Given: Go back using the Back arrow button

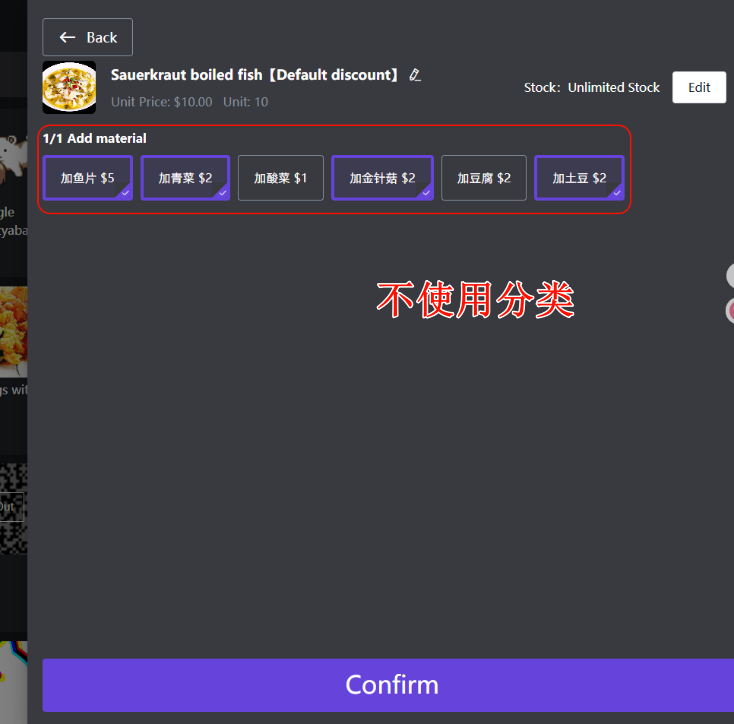Looking at the screenshot, I should (x=88, y=37).
